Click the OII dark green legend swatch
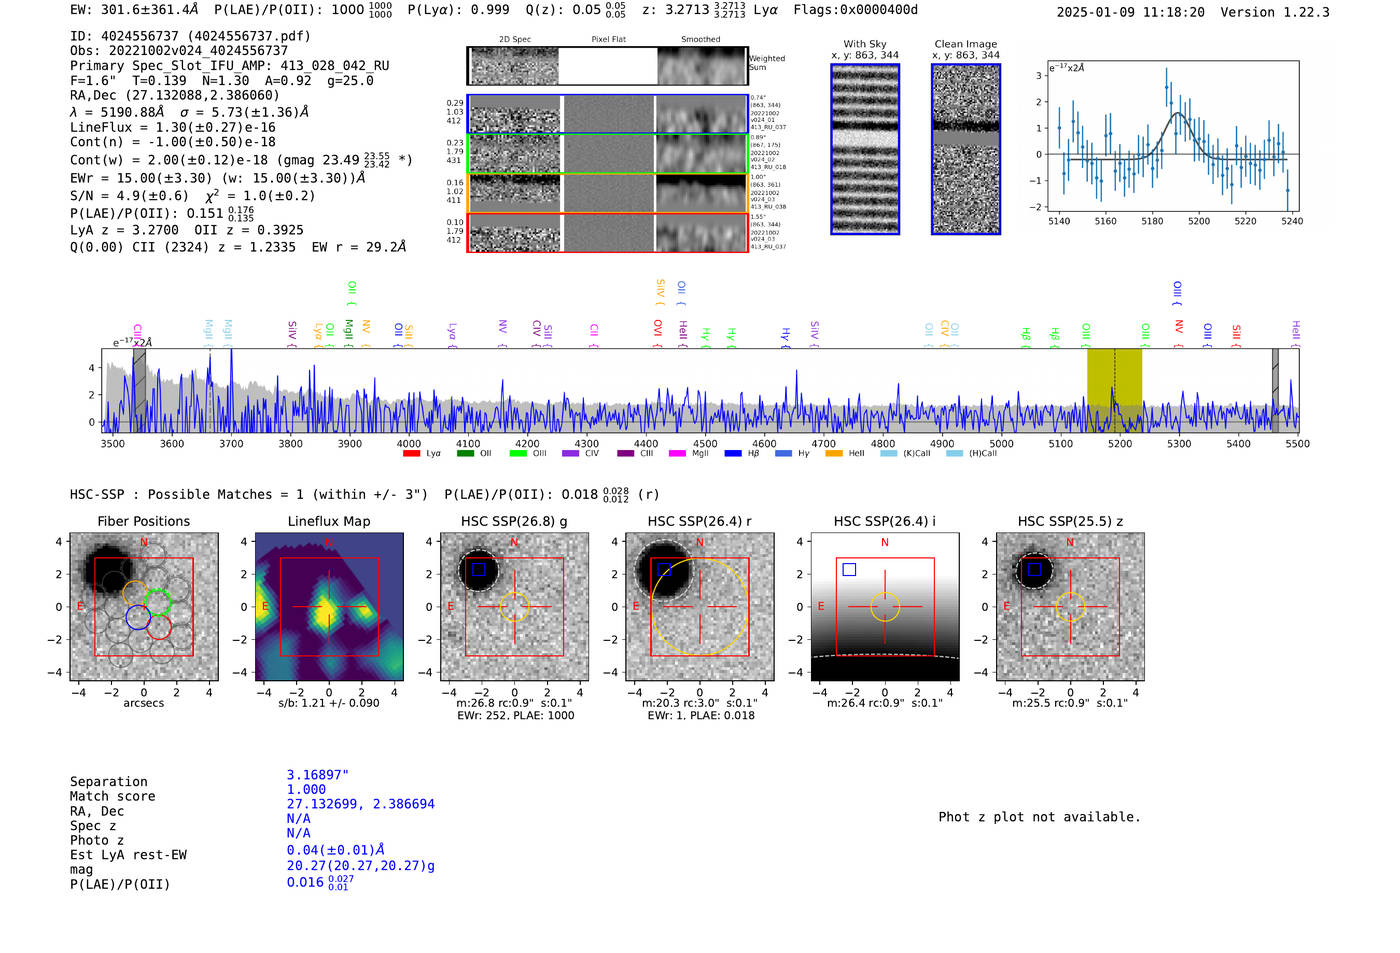 coord(465,454)
